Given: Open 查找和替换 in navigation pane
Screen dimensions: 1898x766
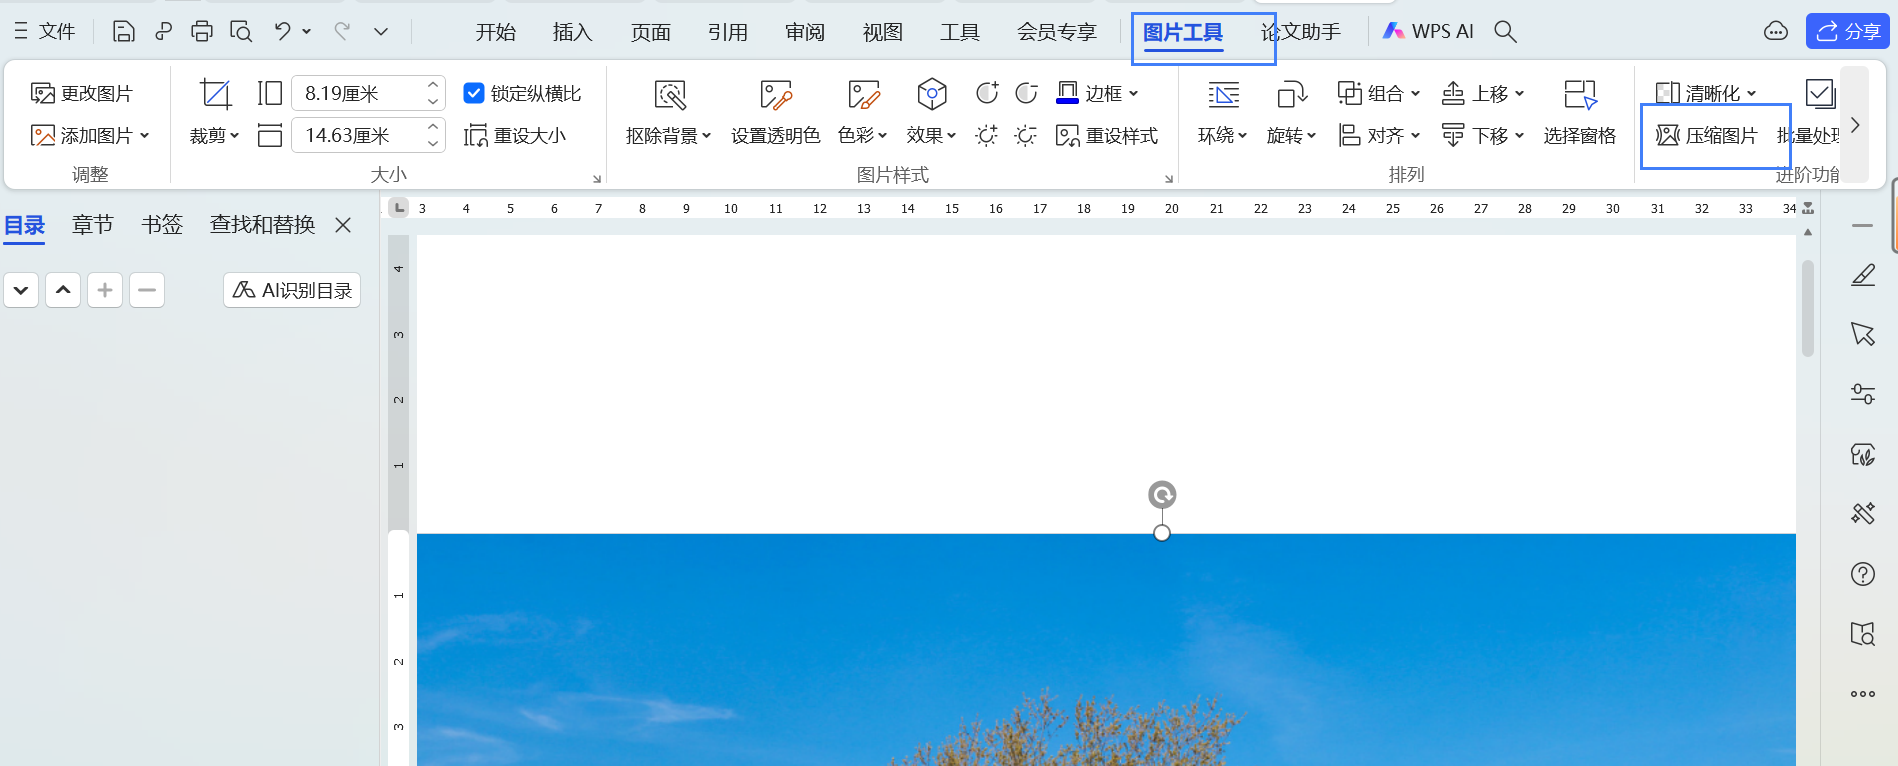Looking at the screenshot, I should pyautogui.click(x=263, y=225).
